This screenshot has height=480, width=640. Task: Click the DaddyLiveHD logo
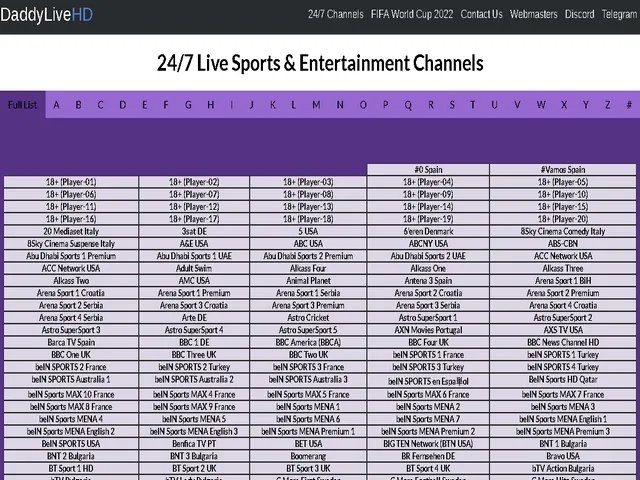[x=47, y=15]
